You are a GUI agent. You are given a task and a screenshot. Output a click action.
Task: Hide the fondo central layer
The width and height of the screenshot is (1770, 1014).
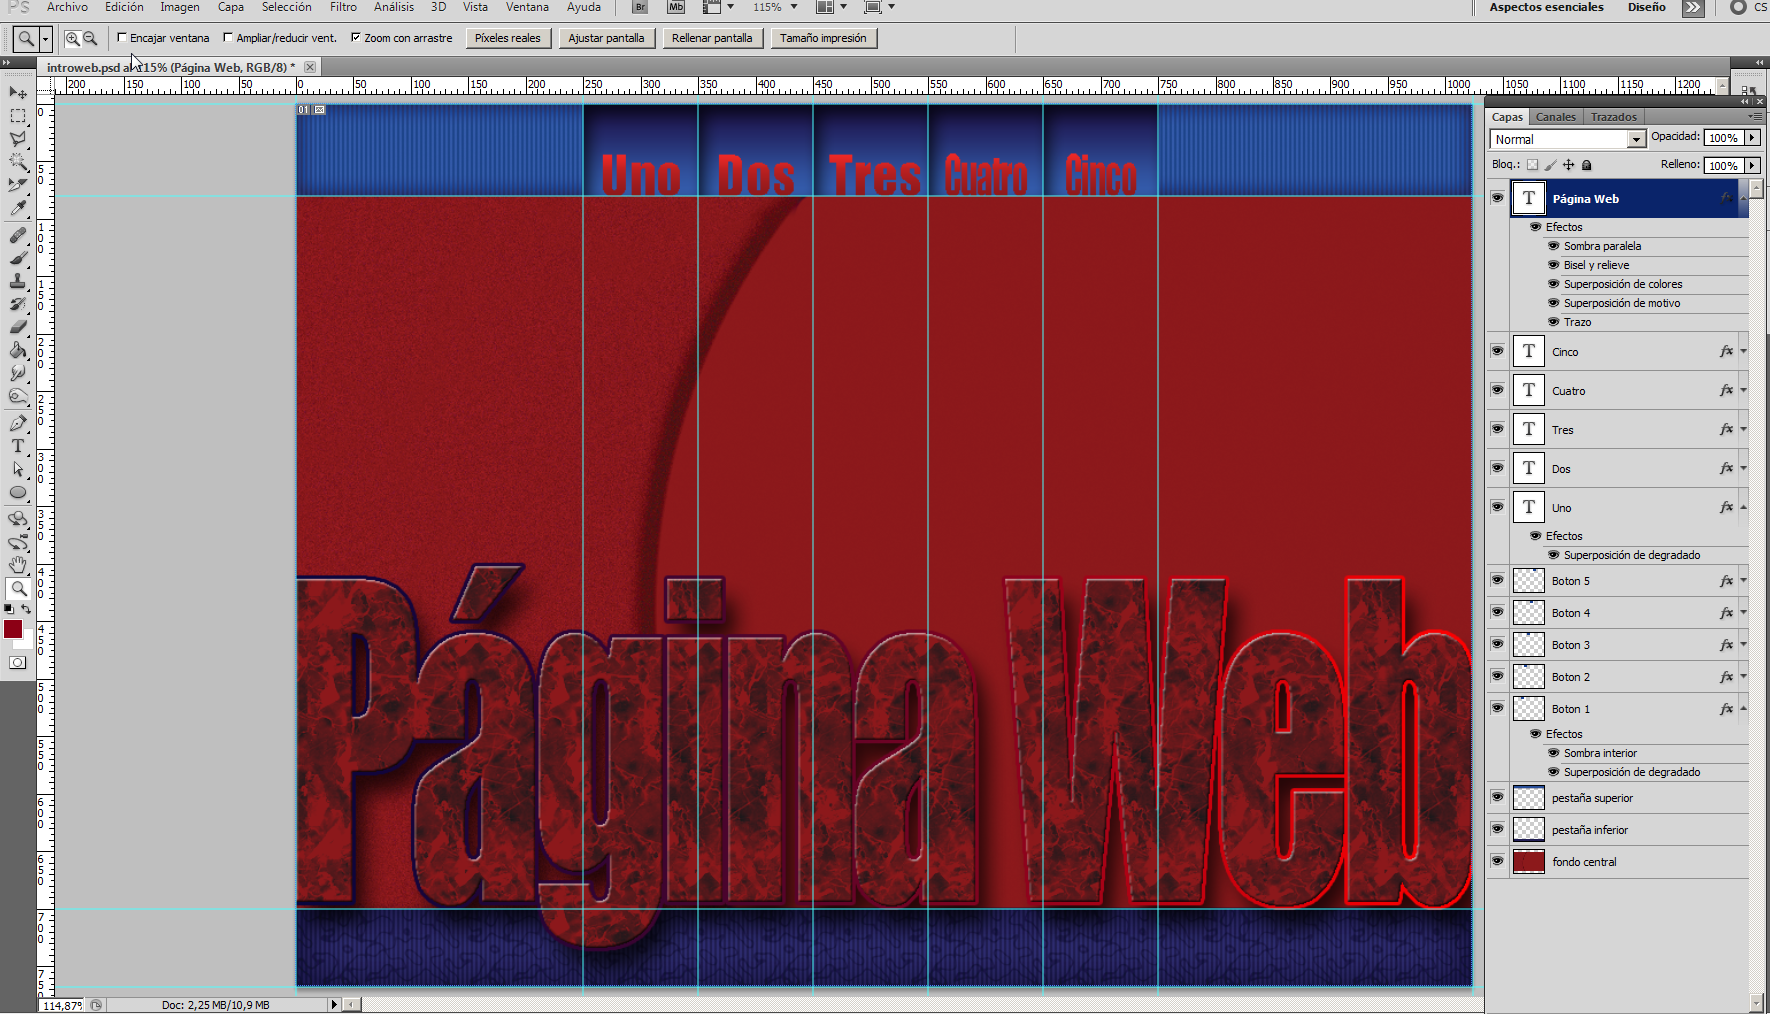[x=1497, y=861]
